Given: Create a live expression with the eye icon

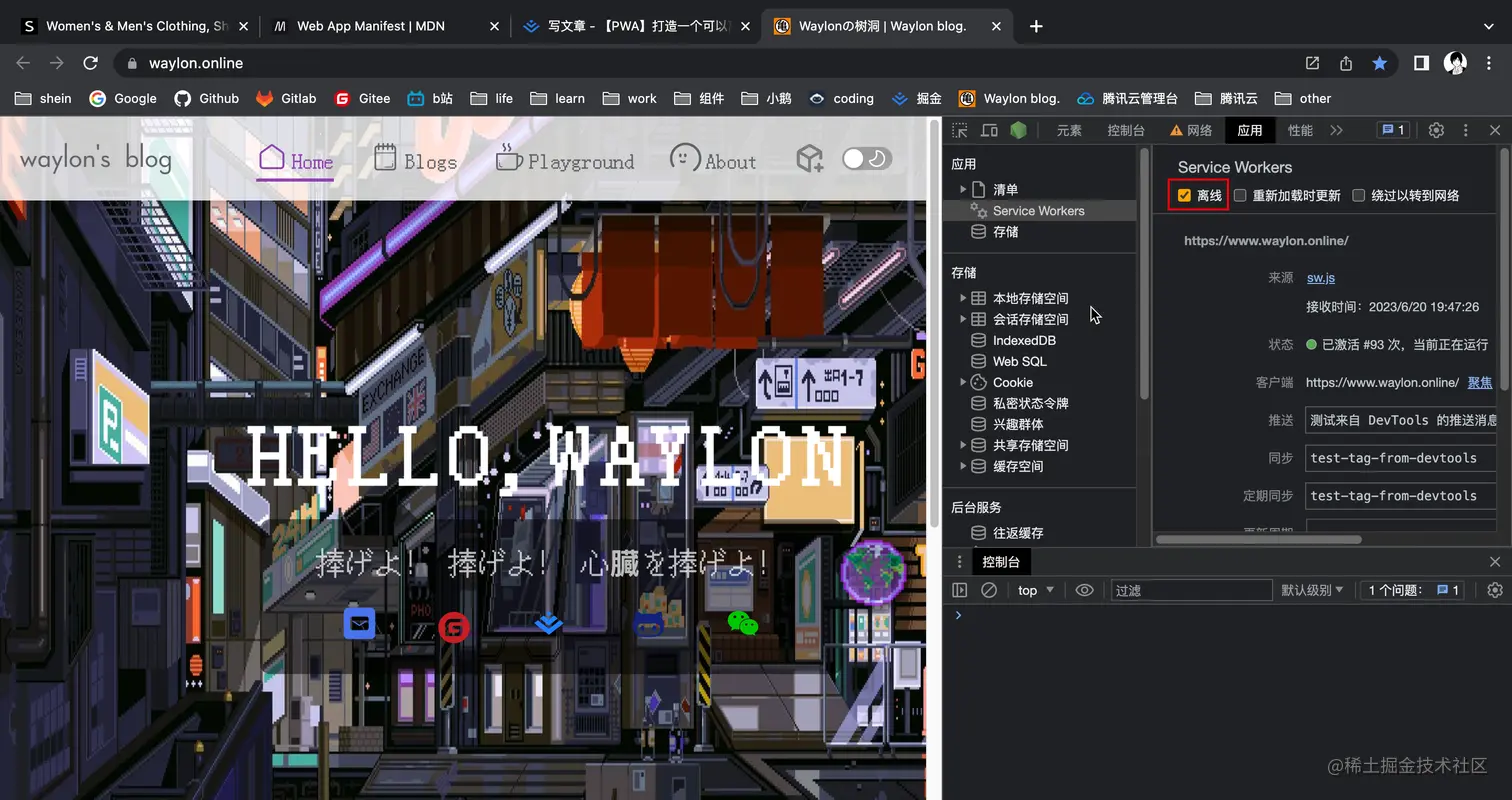Looking at the screenshot, I should 1084,590.
